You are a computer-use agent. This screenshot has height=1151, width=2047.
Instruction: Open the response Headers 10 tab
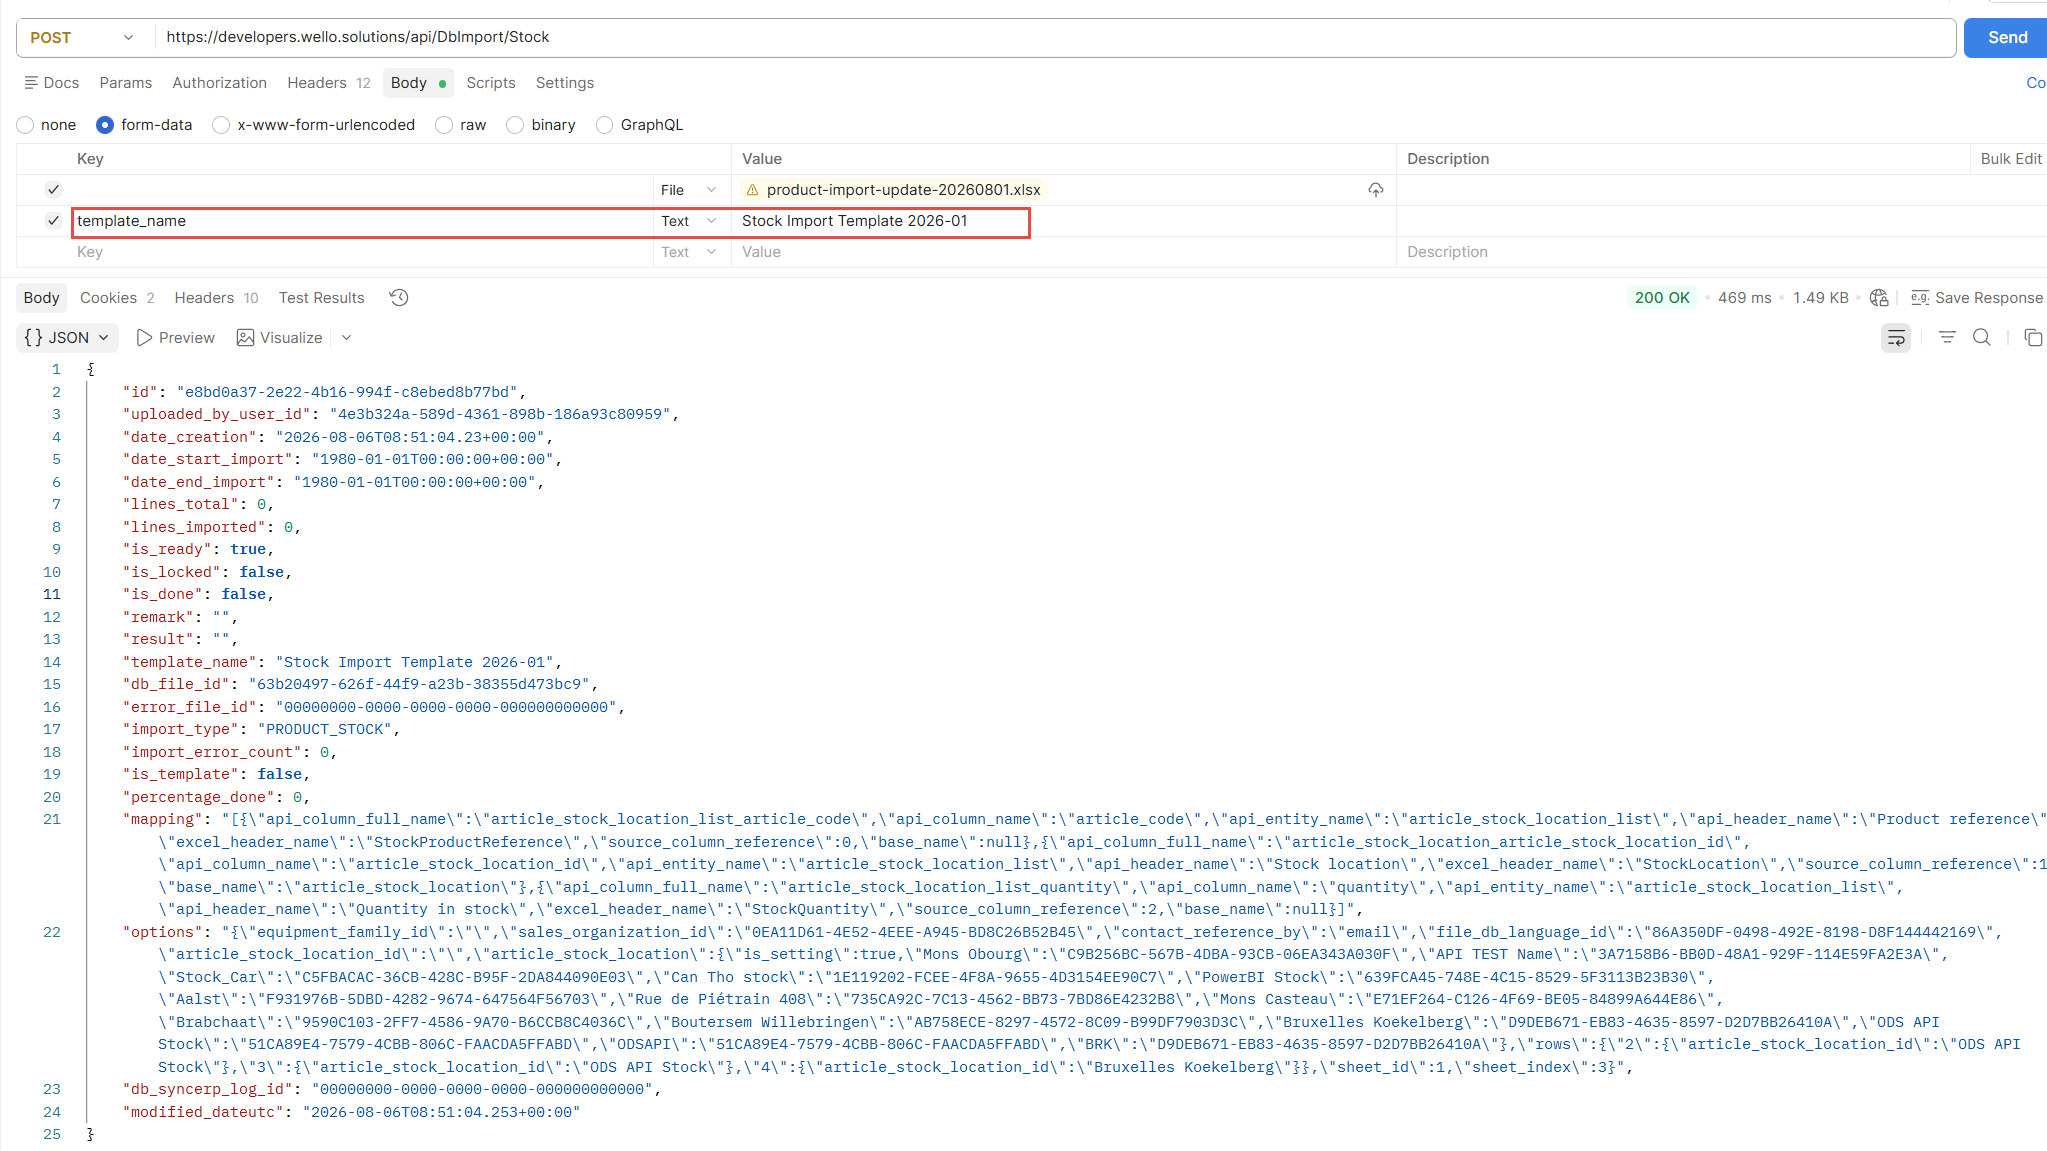(x=216, y=298)
